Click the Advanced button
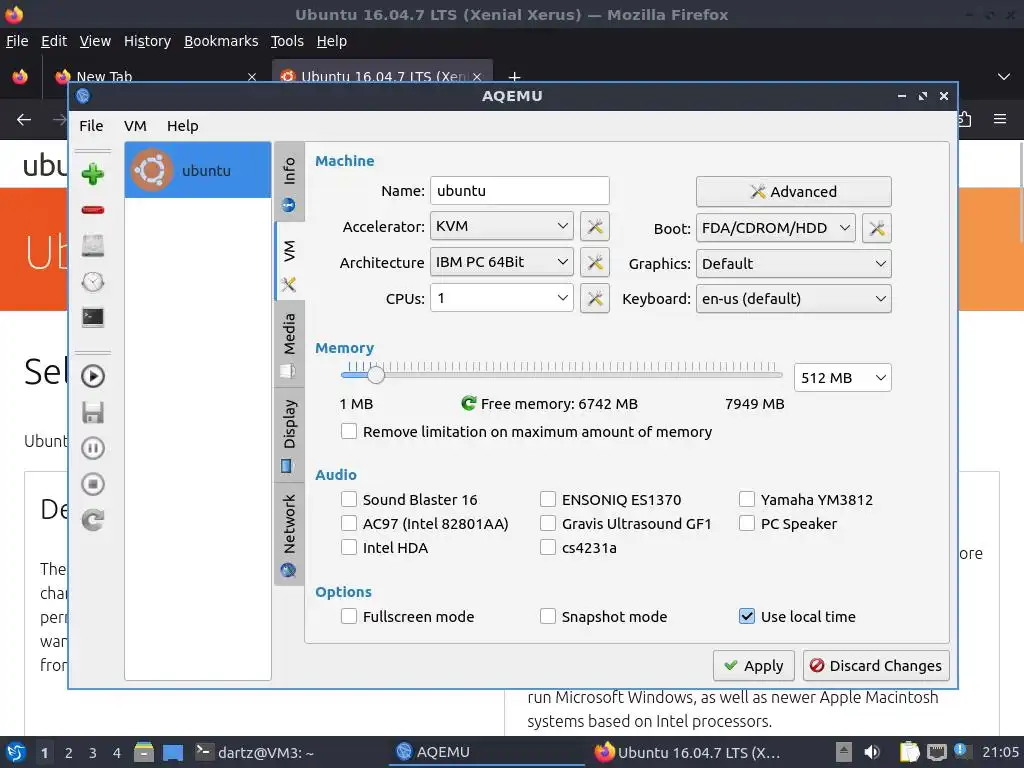 point(793,191)
